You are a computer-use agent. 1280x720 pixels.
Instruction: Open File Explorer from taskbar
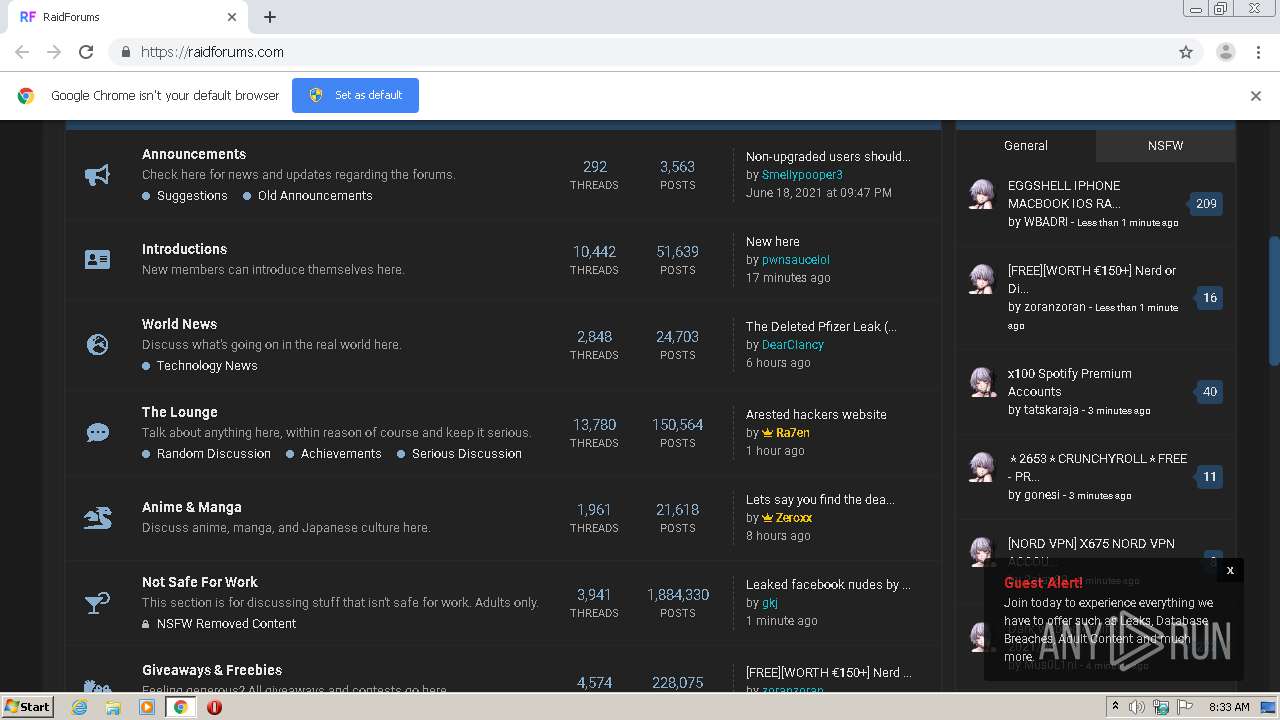coord(113,707)
